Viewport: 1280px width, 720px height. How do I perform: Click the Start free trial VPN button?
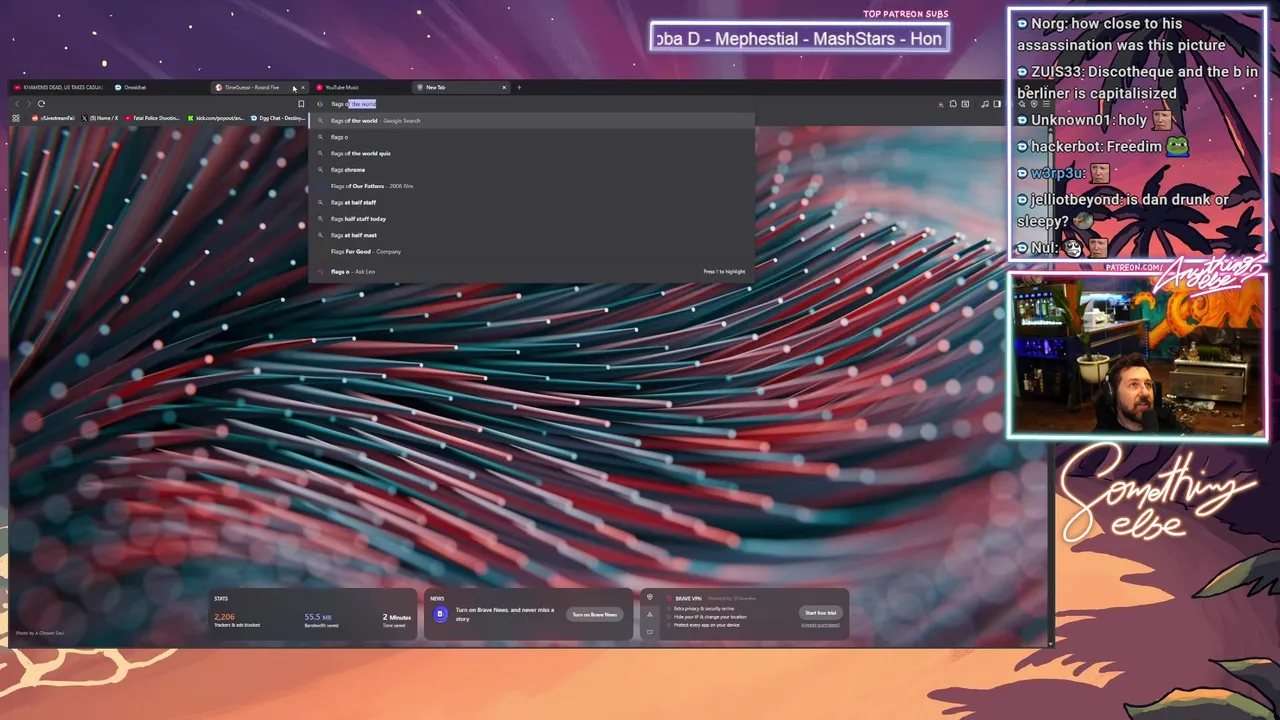click(x=820, y=613)
